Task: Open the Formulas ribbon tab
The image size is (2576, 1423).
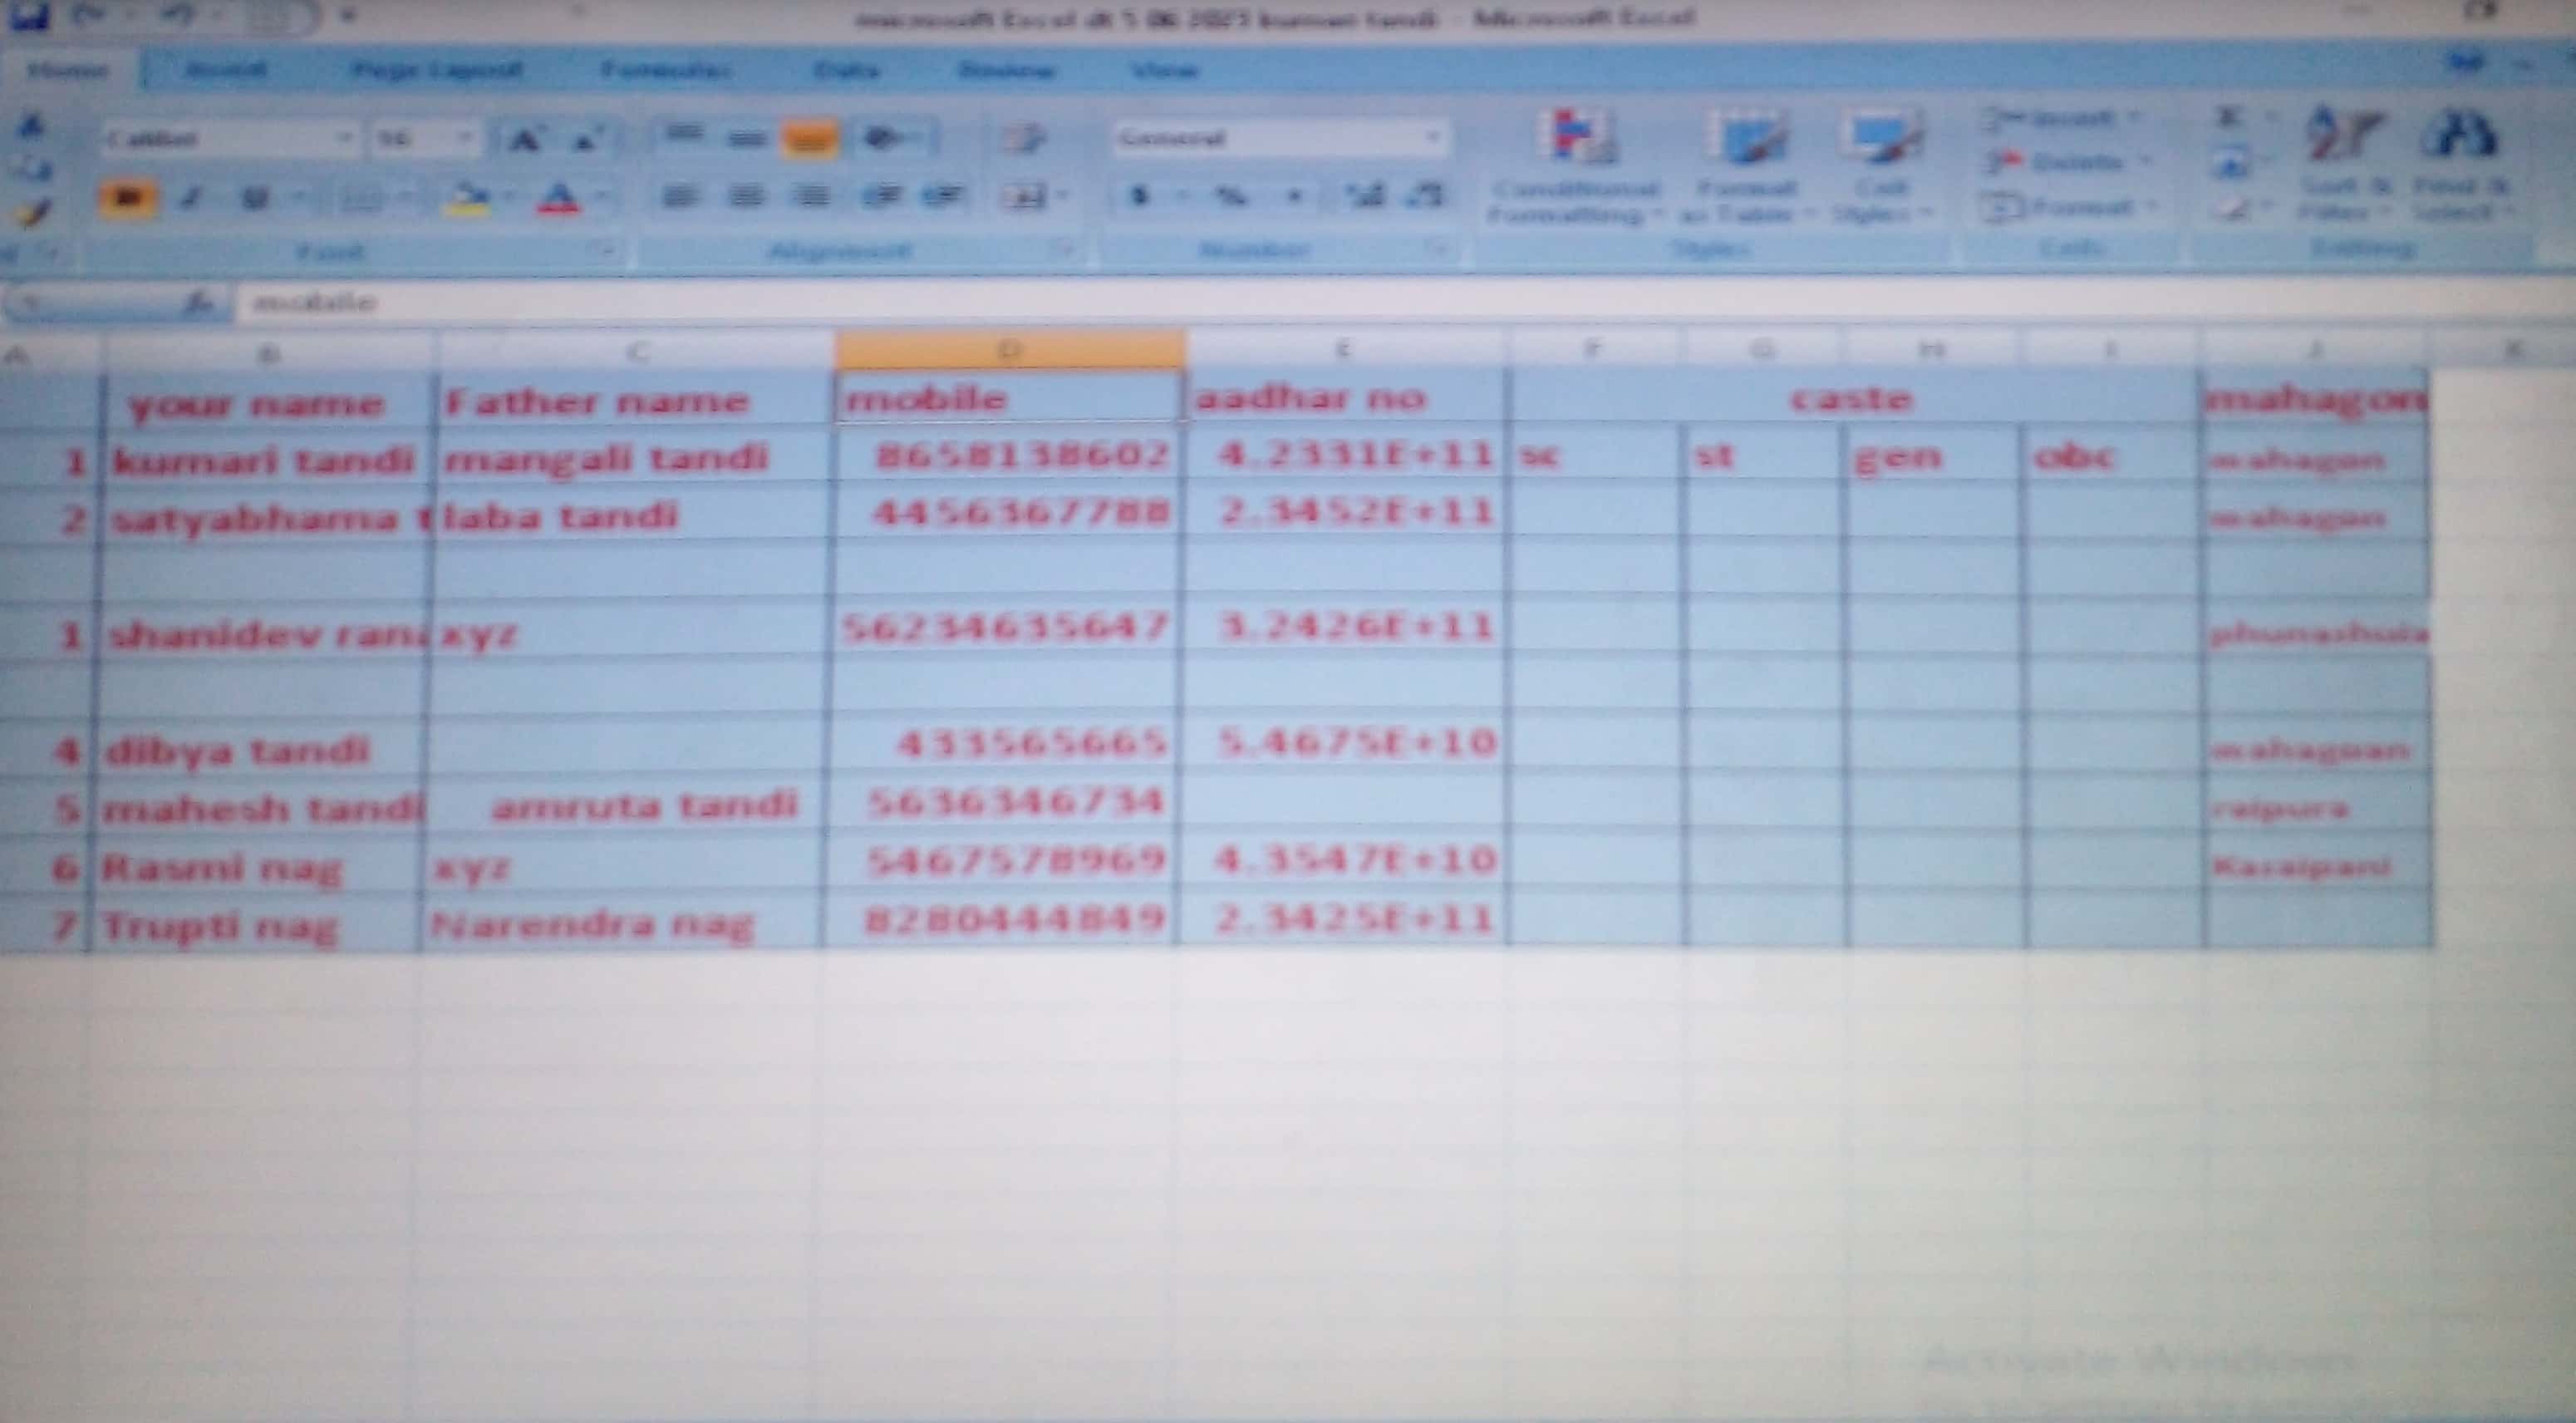Action: 666,70
